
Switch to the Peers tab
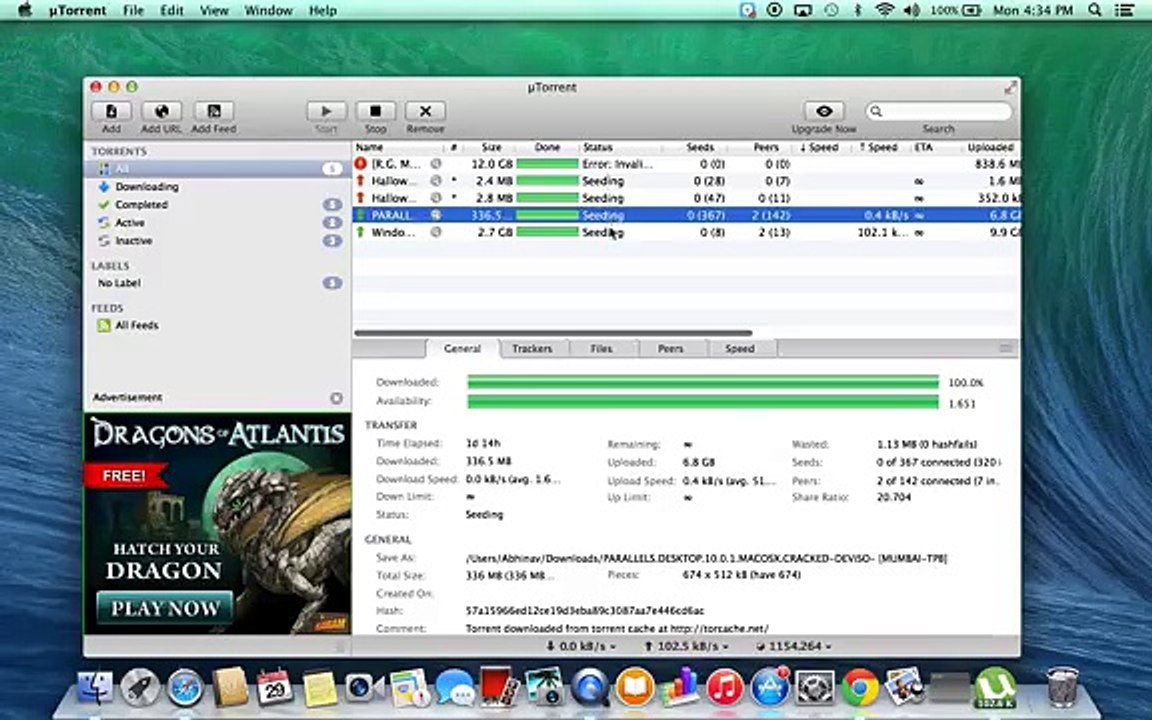[x=670, y=349]
